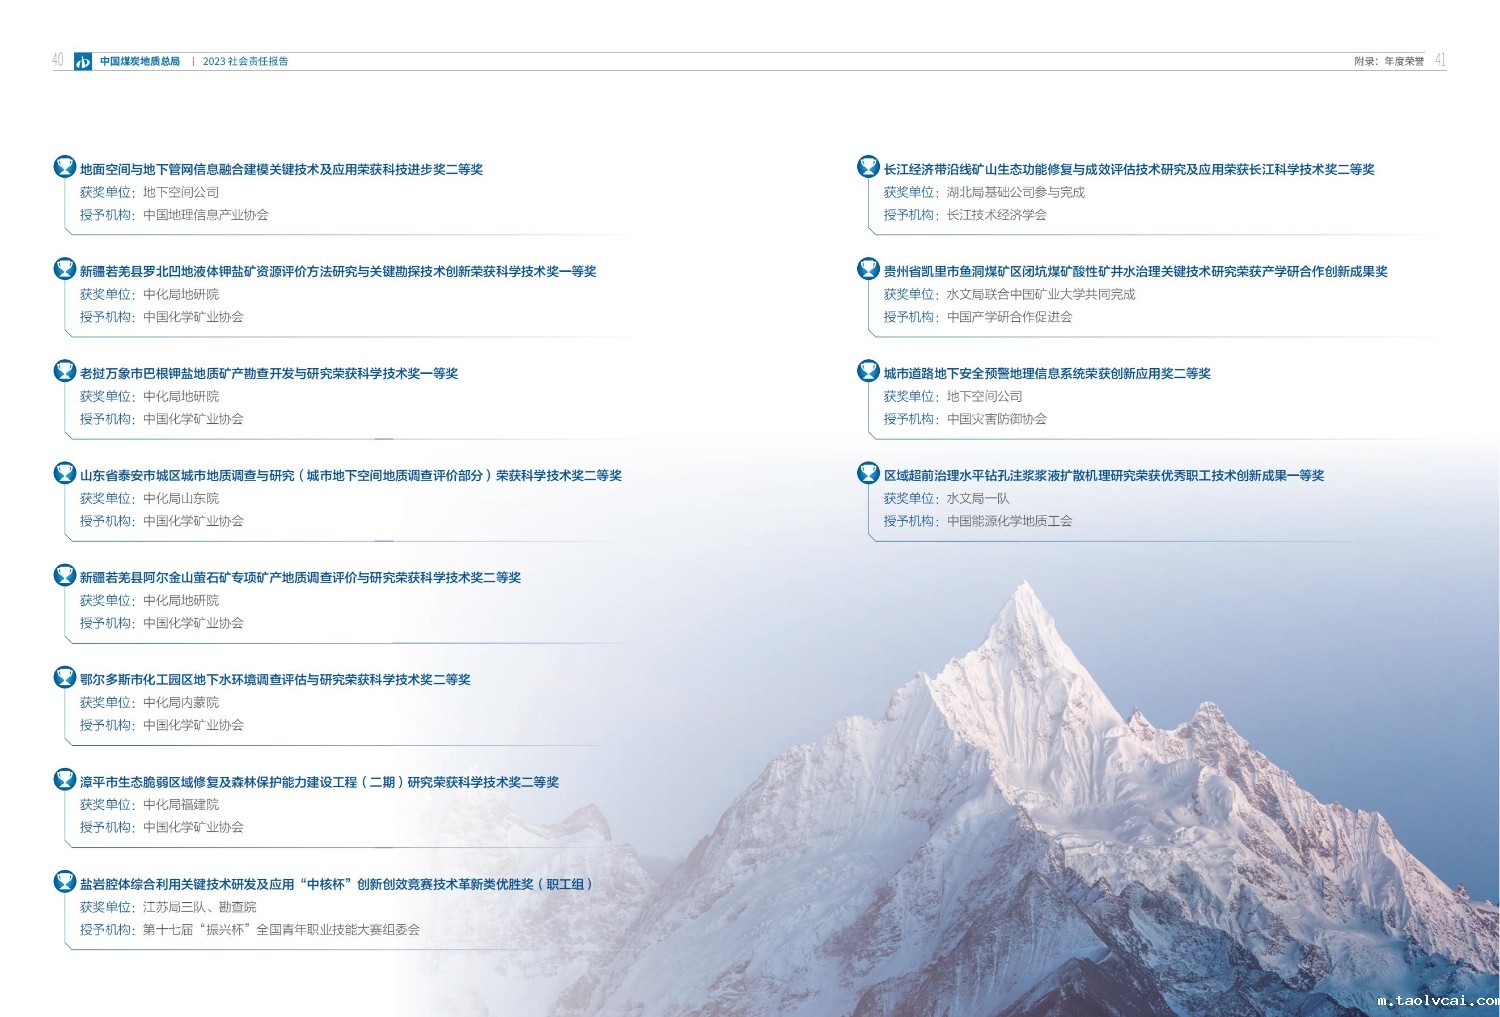Click trophy icon next to 新疆若羌县罗北凹地 award

[65, 269]
